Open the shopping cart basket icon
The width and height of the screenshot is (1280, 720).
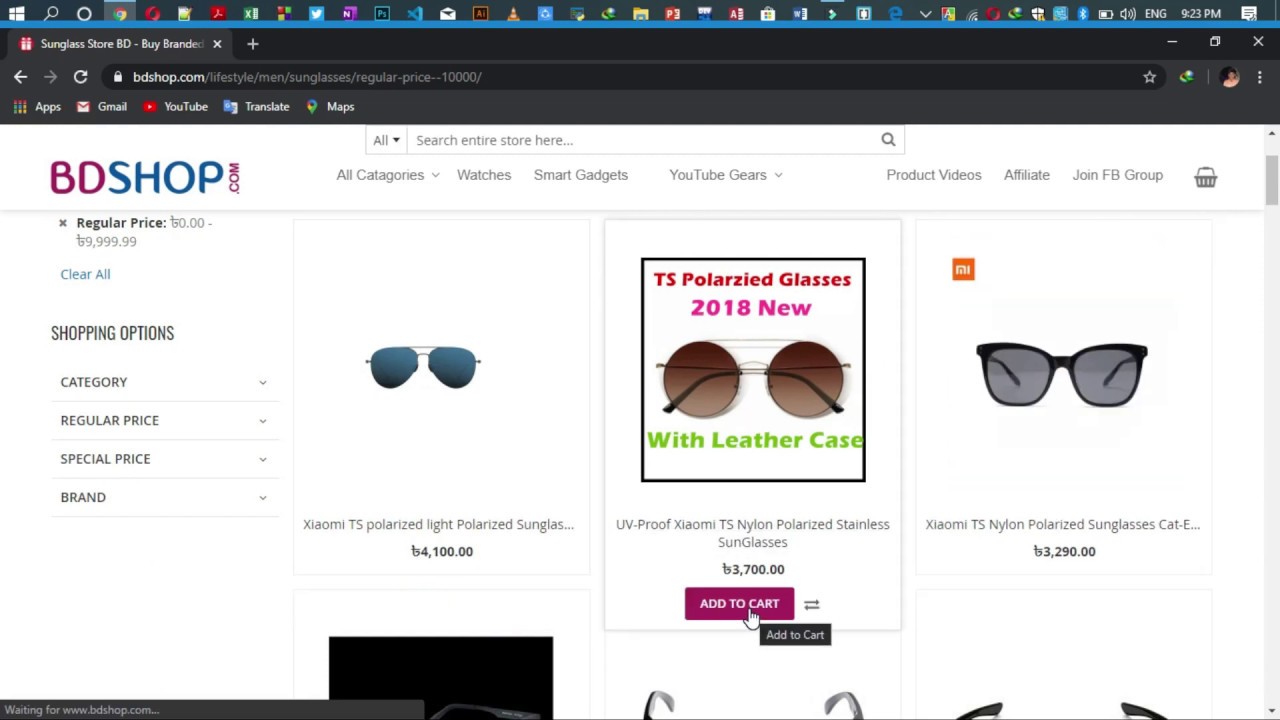1206,177
